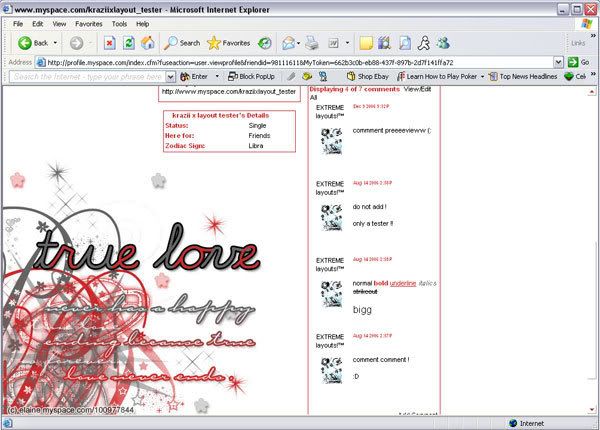Viewport: 600px width, 430px height.
Task: Open the Top News Headlines toolbar link
Action: (x=523, y=77)
